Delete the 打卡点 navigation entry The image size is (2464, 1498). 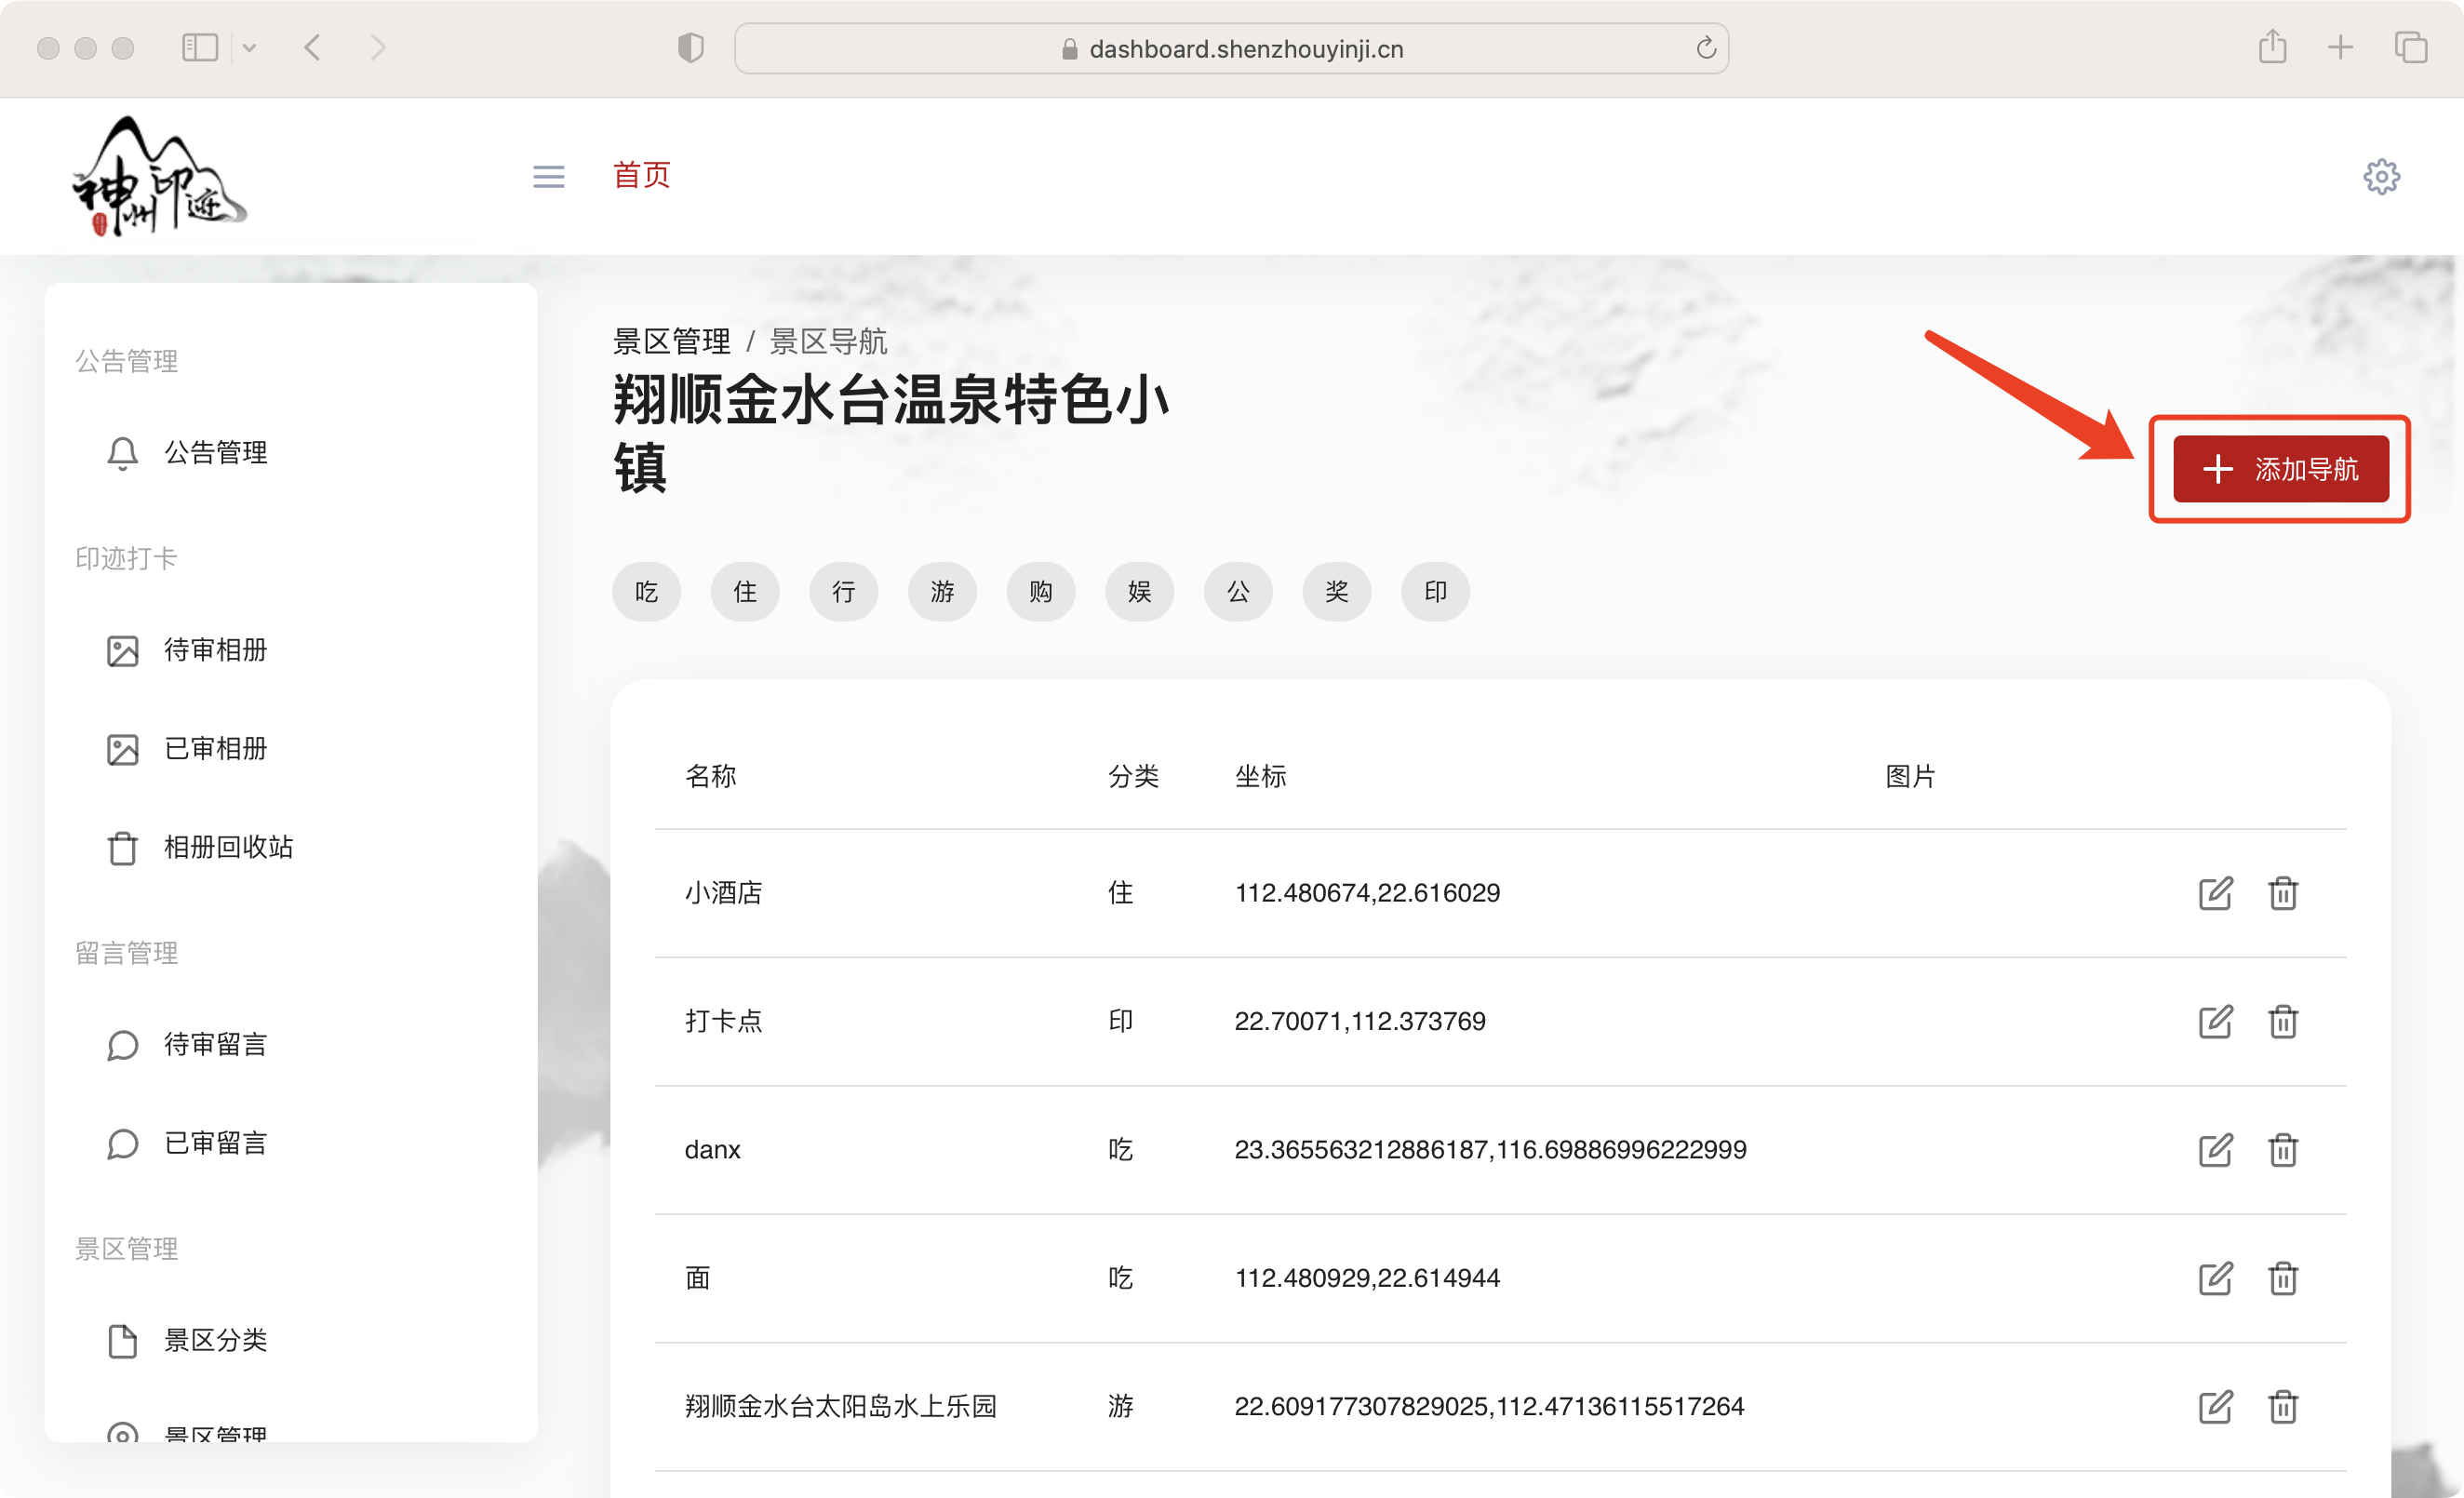coord(2282,1021)
